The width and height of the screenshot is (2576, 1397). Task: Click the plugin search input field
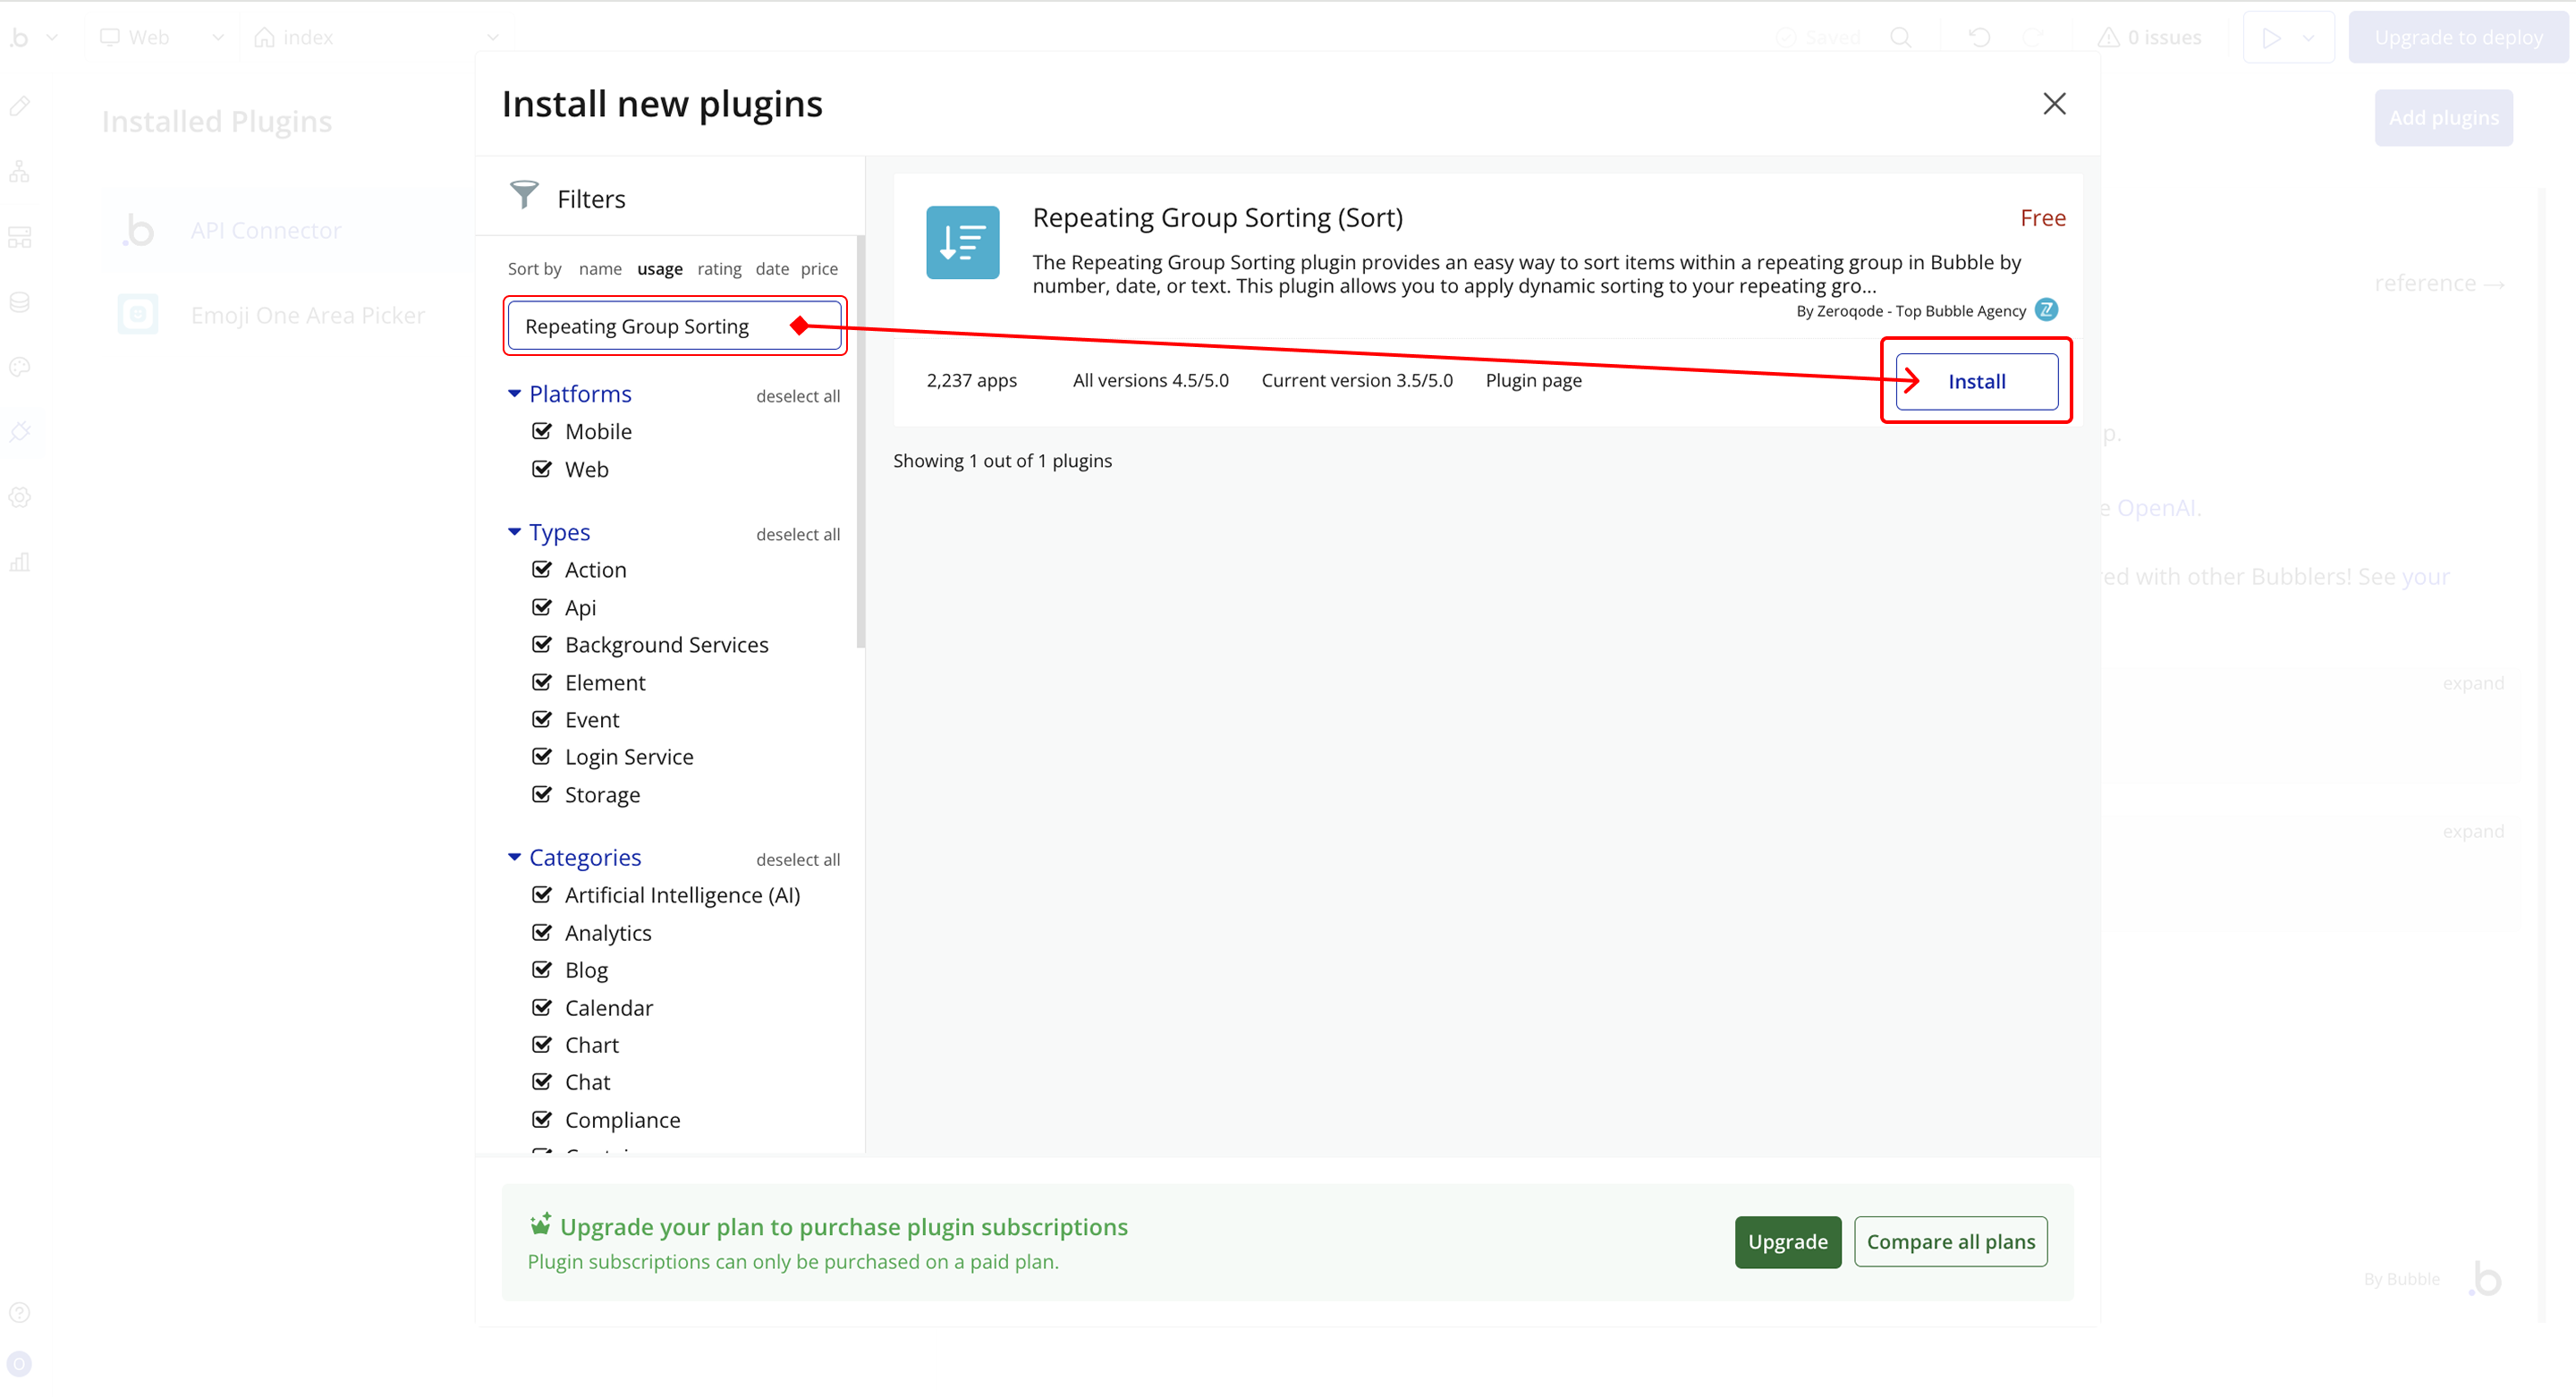[x=650, y=326]
